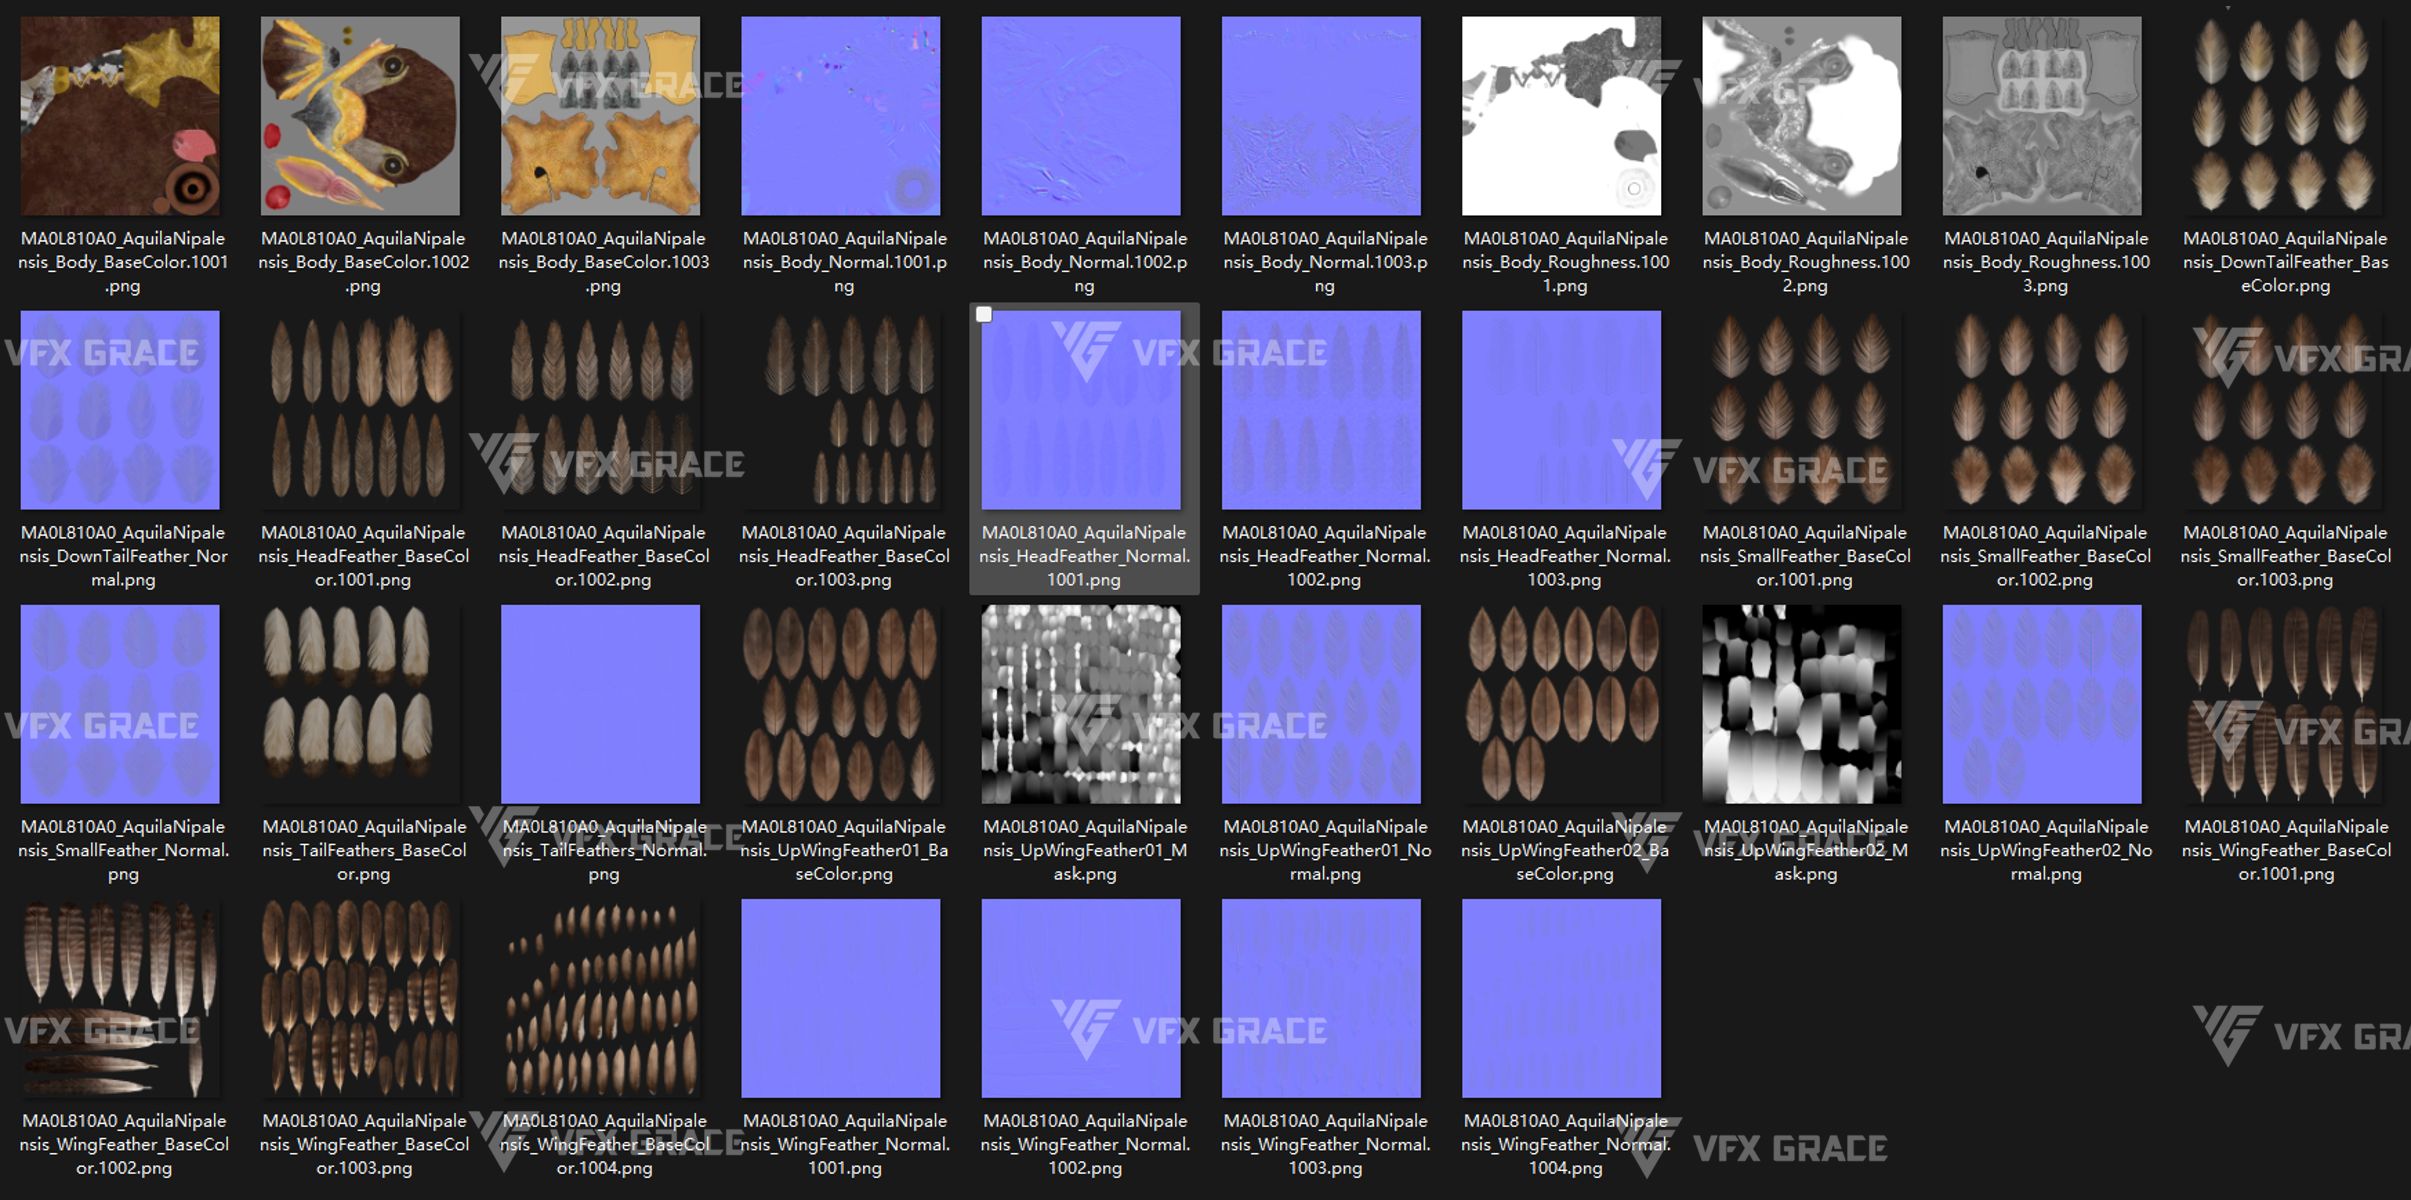Click UpWingFeather02_BaseColor.png thumbnail
2411x1200 pixels.
point(1561,704)
